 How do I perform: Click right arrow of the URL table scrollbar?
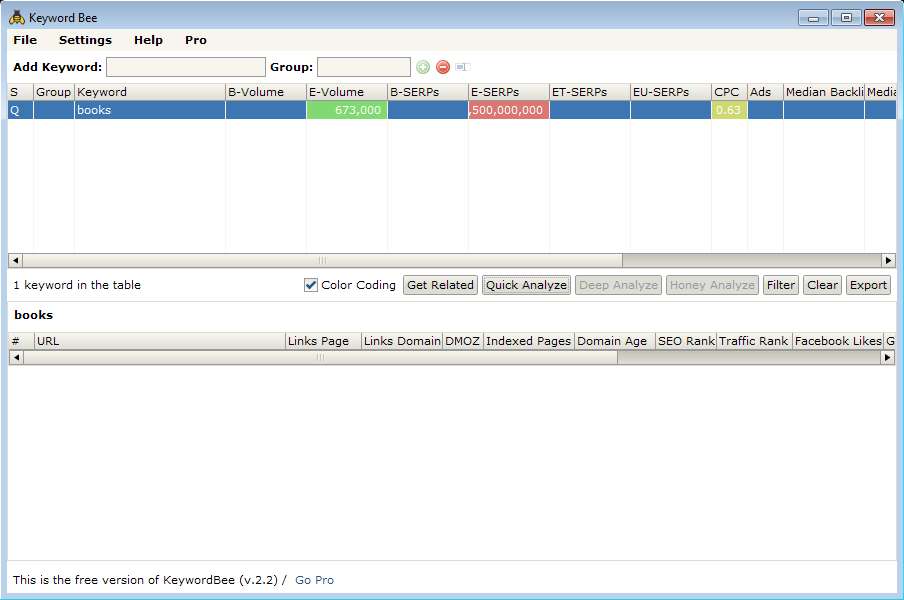pos(888,357)
